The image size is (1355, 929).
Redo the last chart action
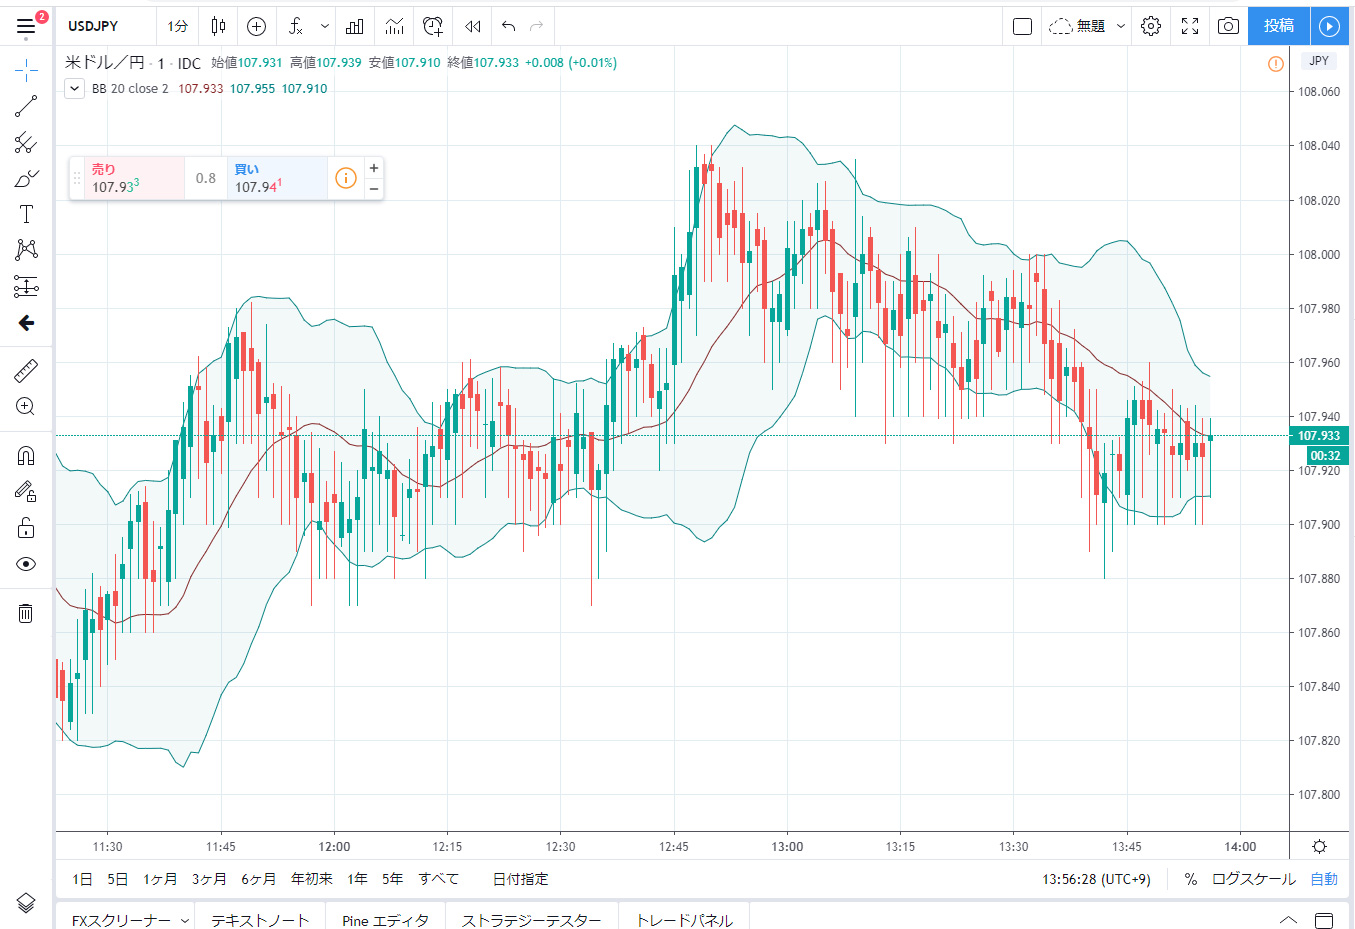[x=537, y=26]
